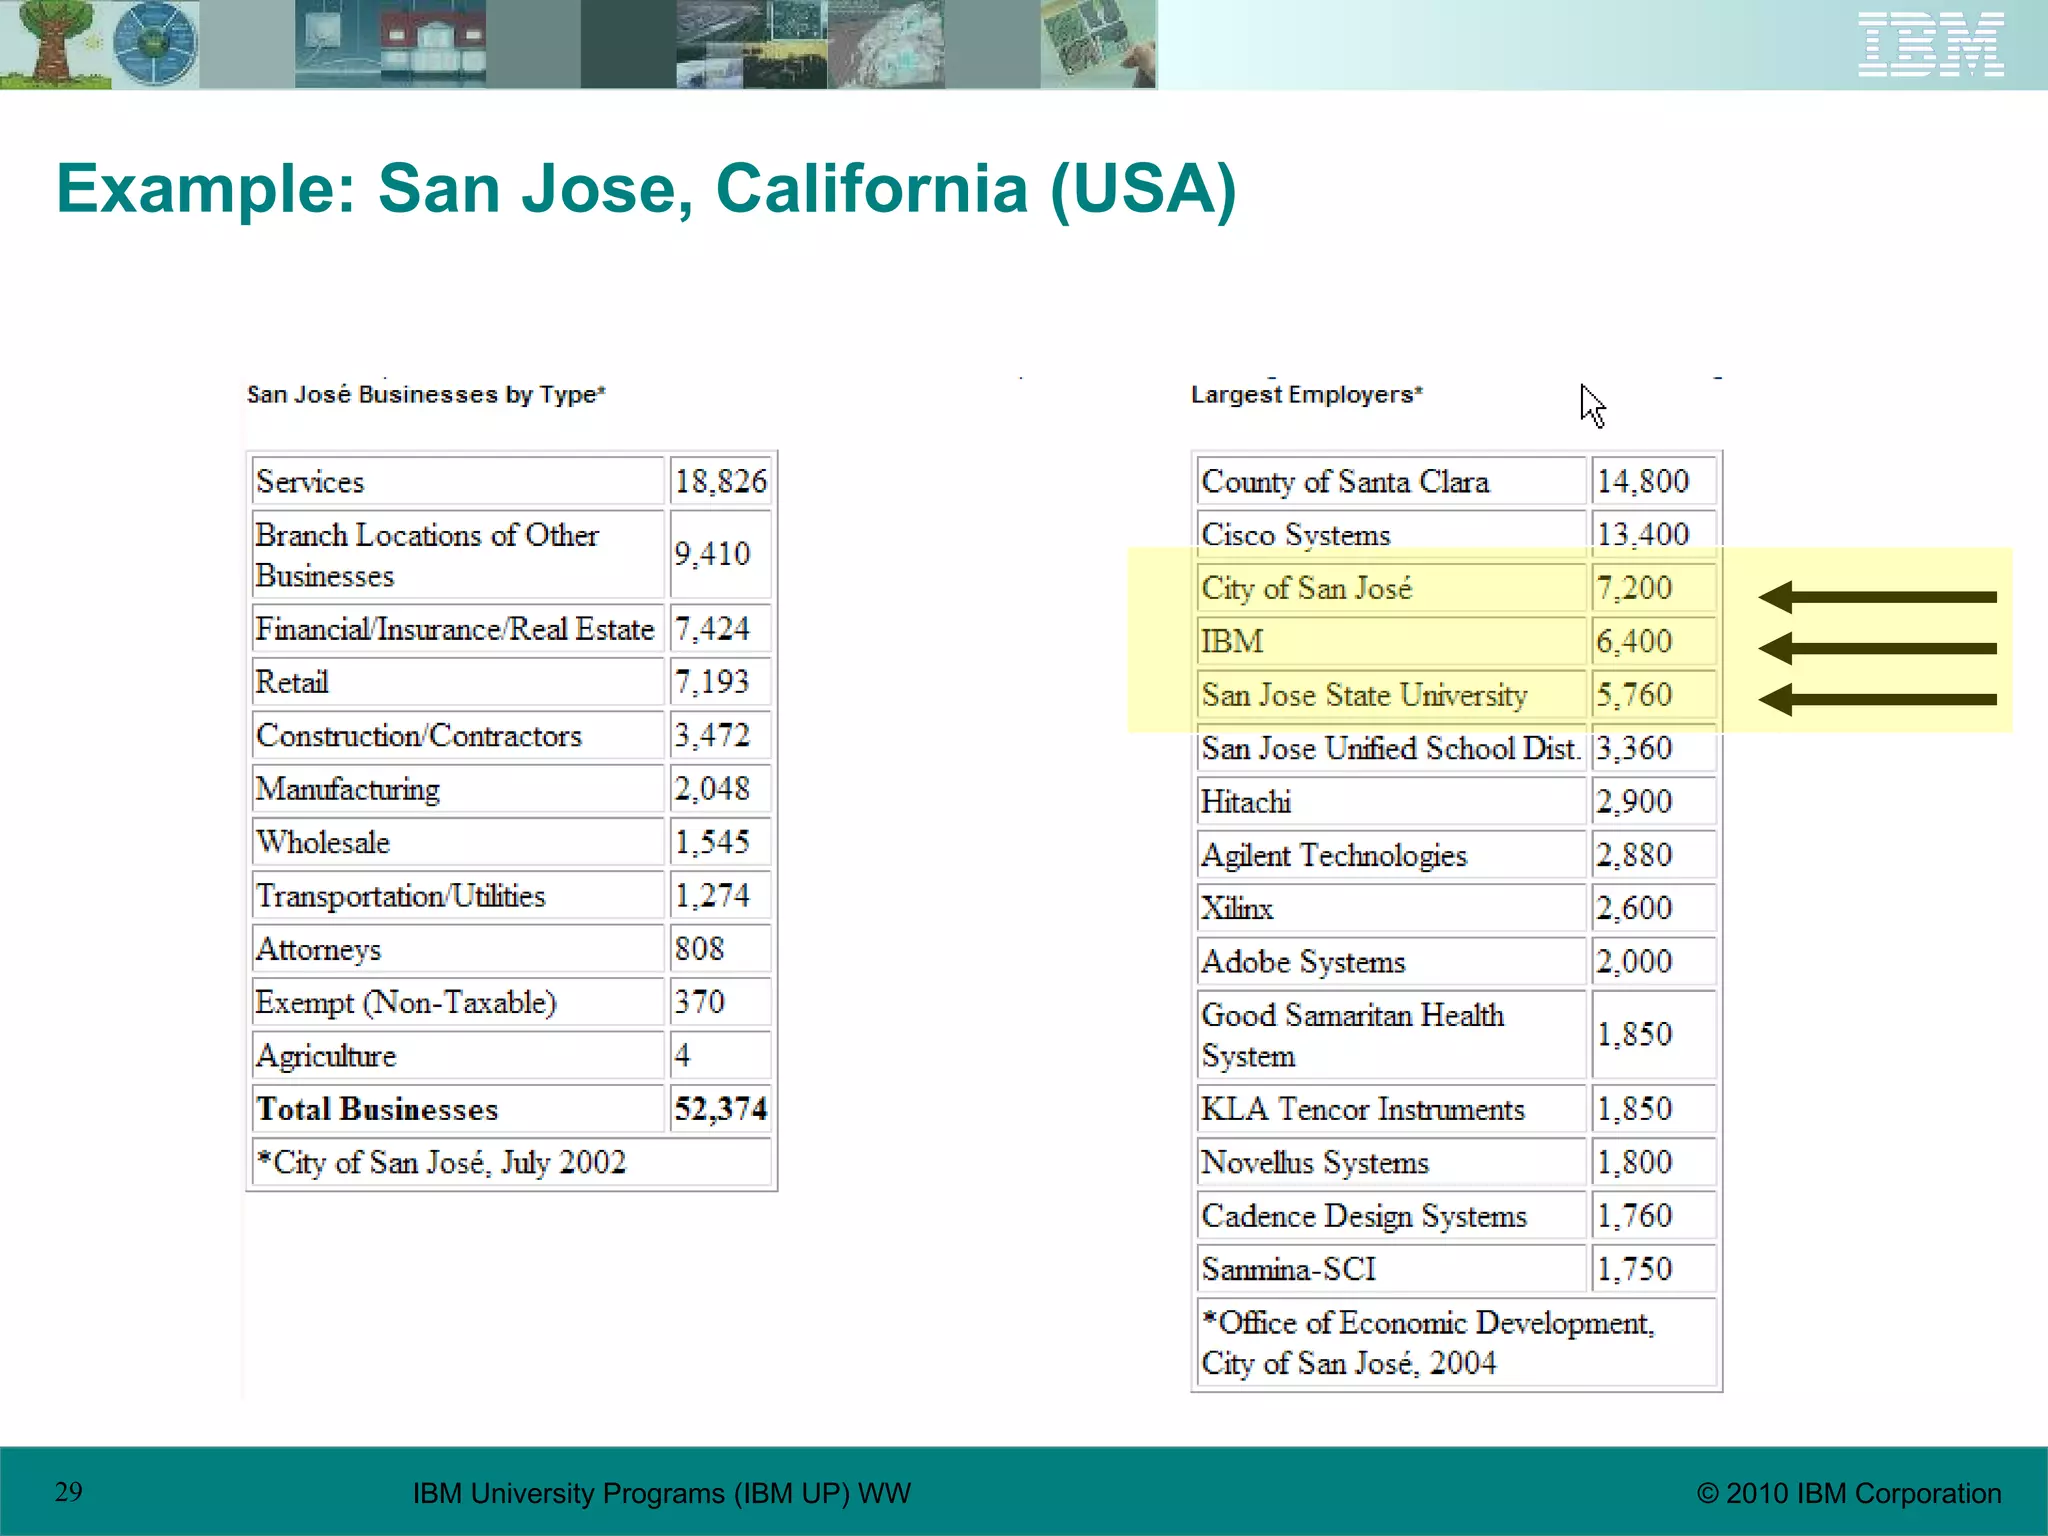2048x1536 pixels.
Task: Click the 'Largest Employers*' heading
Action: pyautogui.click(x=1306, y=394)
